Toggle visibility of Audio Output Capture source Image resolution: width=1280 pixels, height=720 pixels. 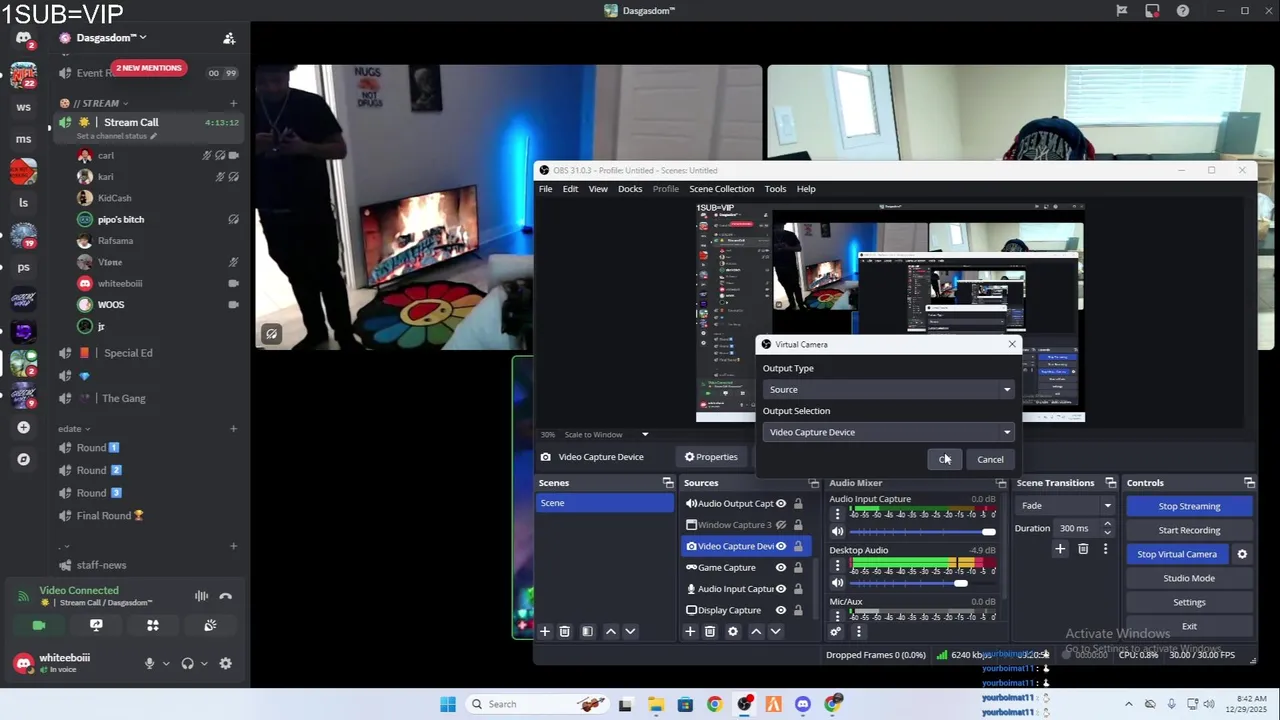pos(781,504)
